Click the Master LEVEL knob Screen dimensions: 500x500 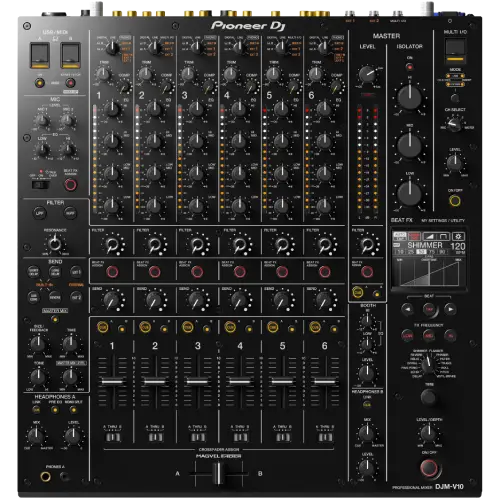coord(367,75)
